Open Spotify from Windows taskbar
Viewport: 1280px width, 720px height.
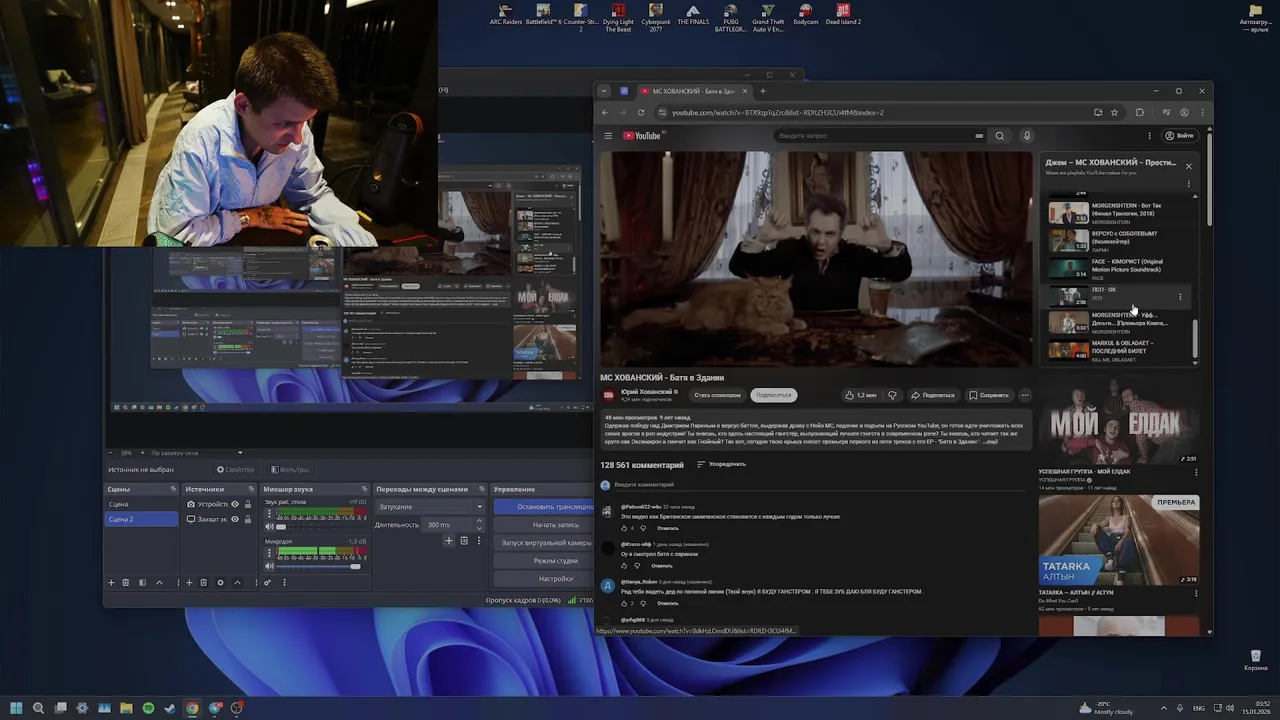[x=148, y=708]
